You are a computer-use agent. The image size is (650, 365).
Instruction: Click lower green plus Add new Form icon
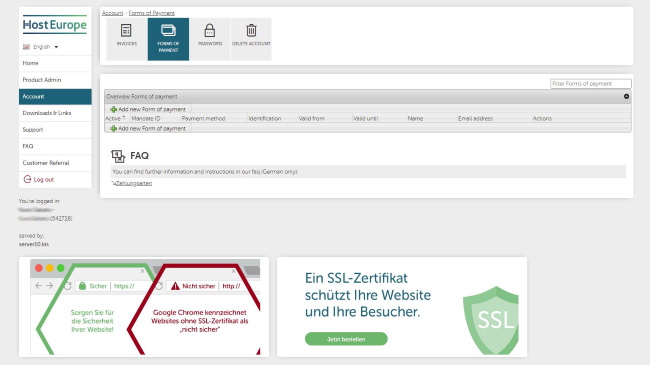[x=113, y=129]
